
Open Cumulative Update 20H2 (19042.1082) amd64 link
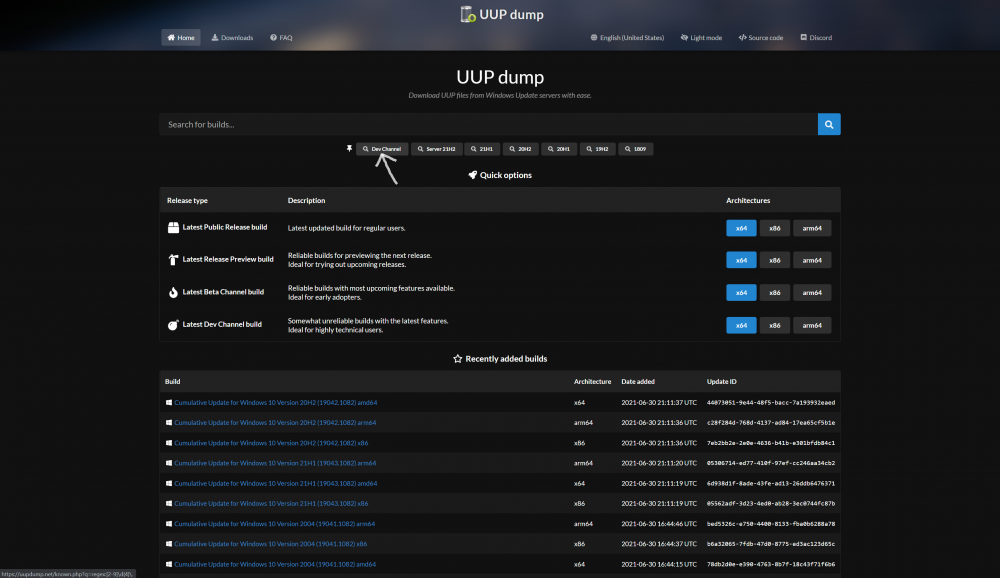[x=276, y=403]
